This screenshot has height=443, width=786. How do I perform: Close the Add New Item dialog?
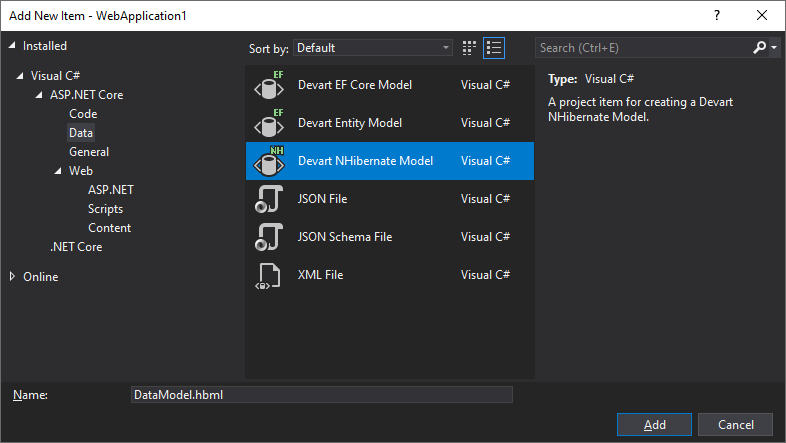[762, 16]
